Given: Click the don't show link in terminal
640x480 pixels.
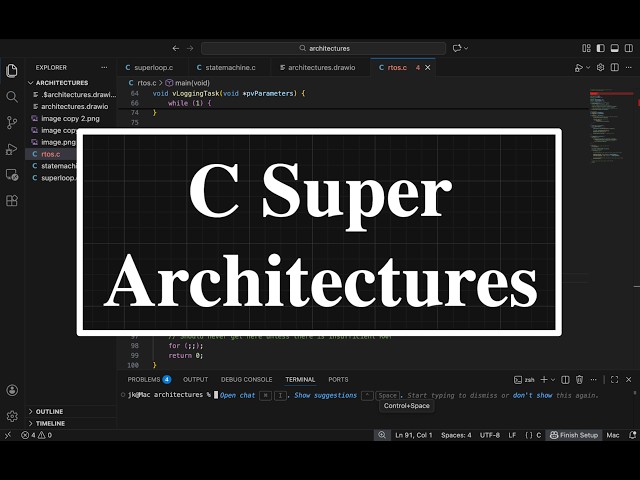Looking at the screenshot, I should [532, 395].
